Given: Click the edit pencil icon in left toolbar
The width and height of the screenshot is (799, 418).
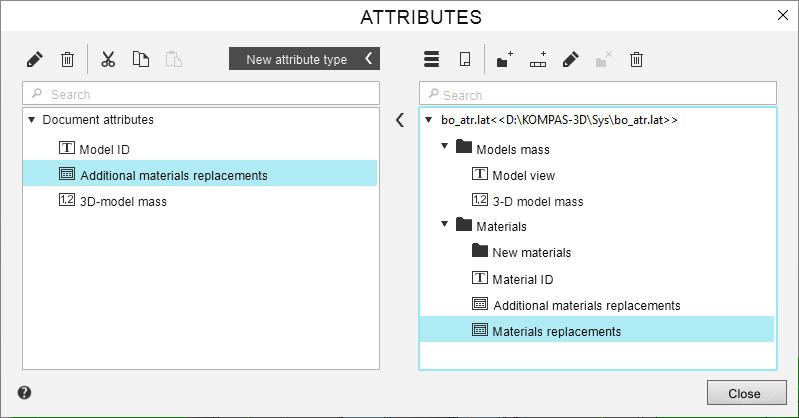Looking at the screenshot, I should [35, 60].
